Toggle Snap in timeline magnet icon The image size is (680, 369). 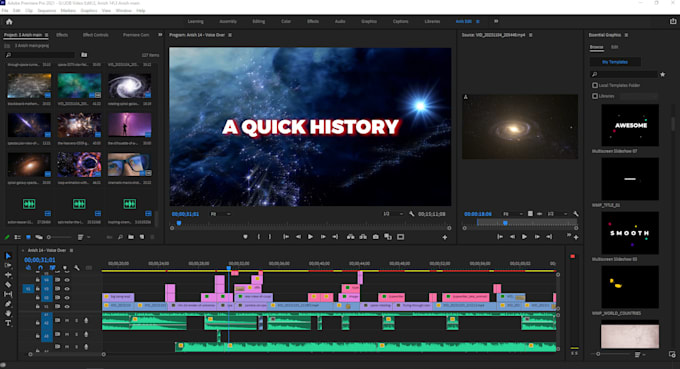pos(40,268)
